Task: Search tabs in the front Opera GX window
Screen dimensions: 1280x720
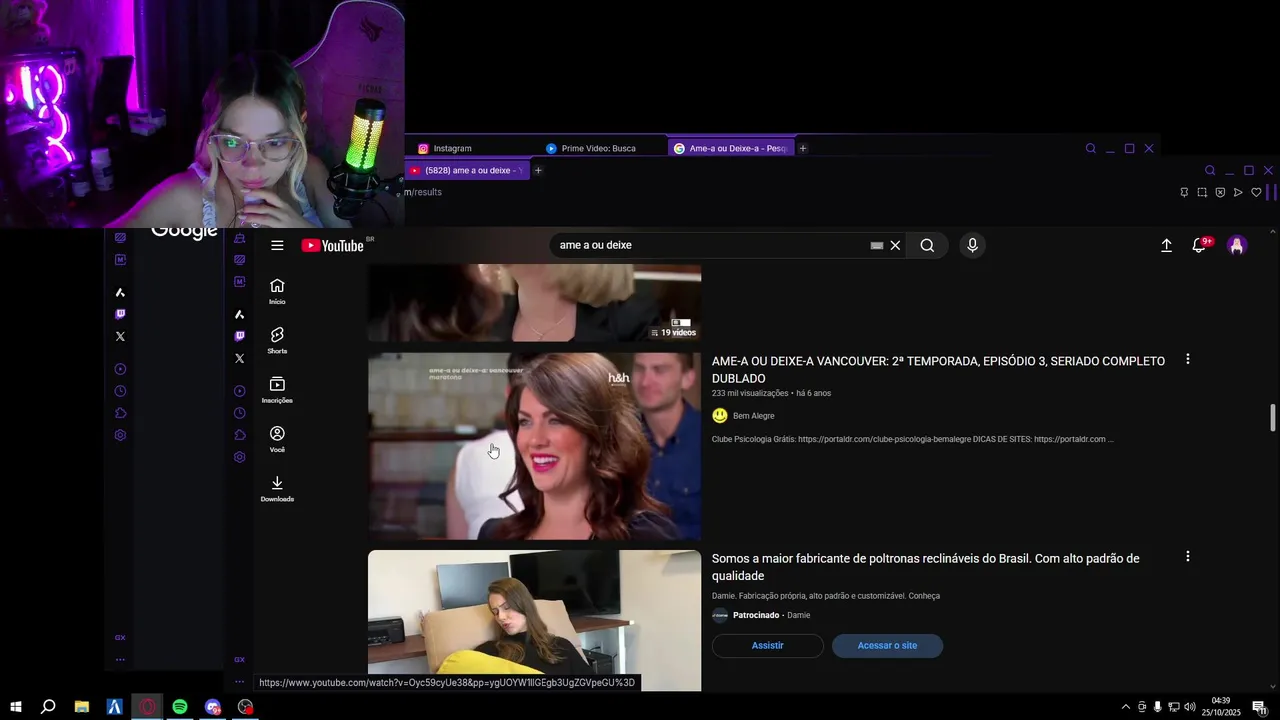Action: 1210,171
